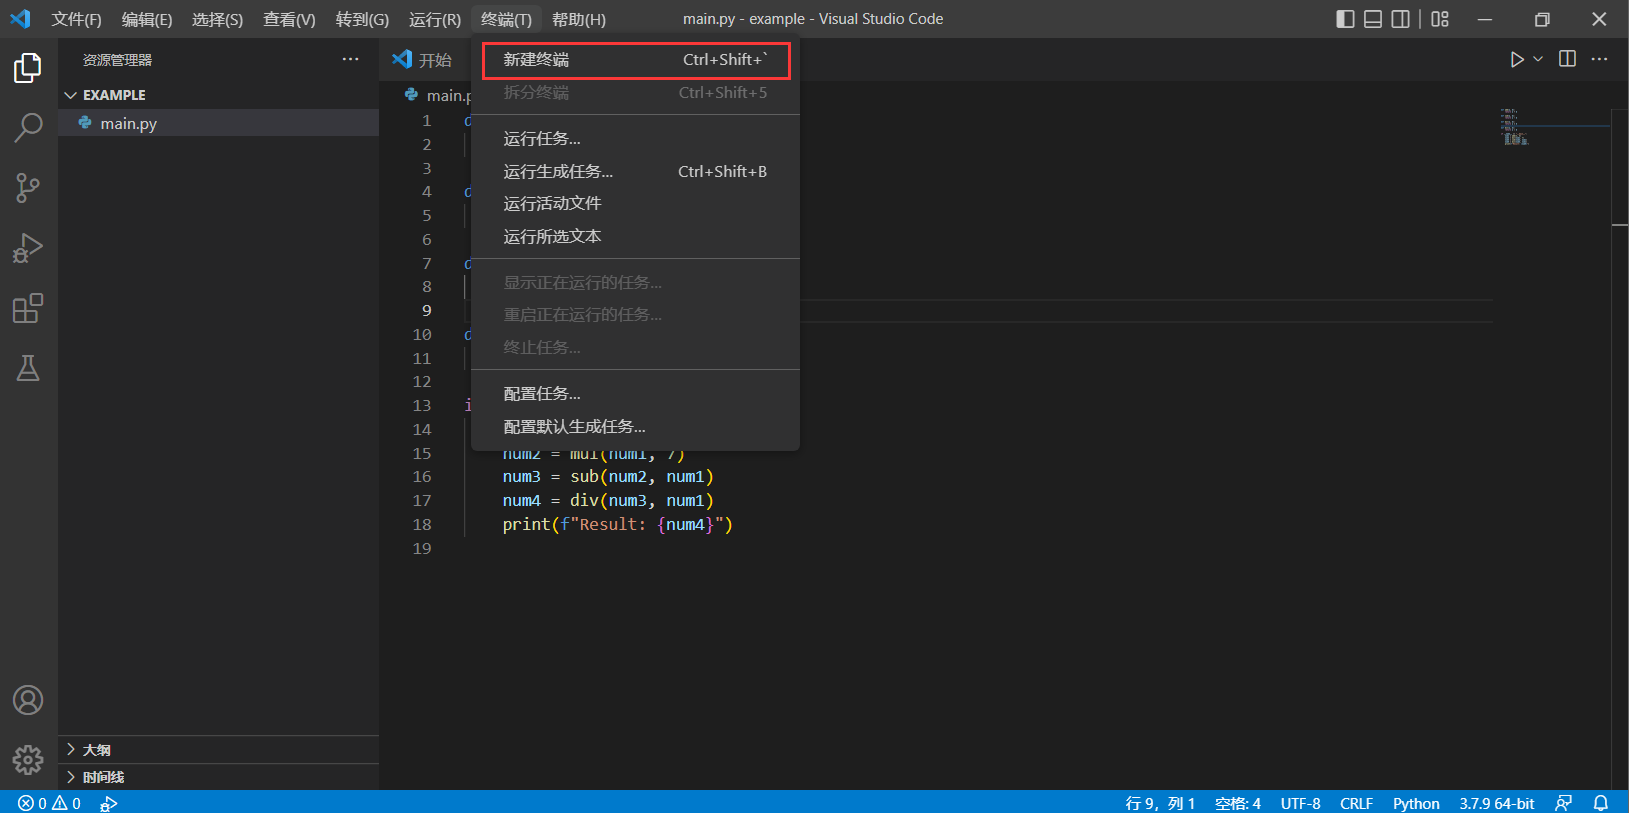Open the Source Control view

[x=28, y=188]
